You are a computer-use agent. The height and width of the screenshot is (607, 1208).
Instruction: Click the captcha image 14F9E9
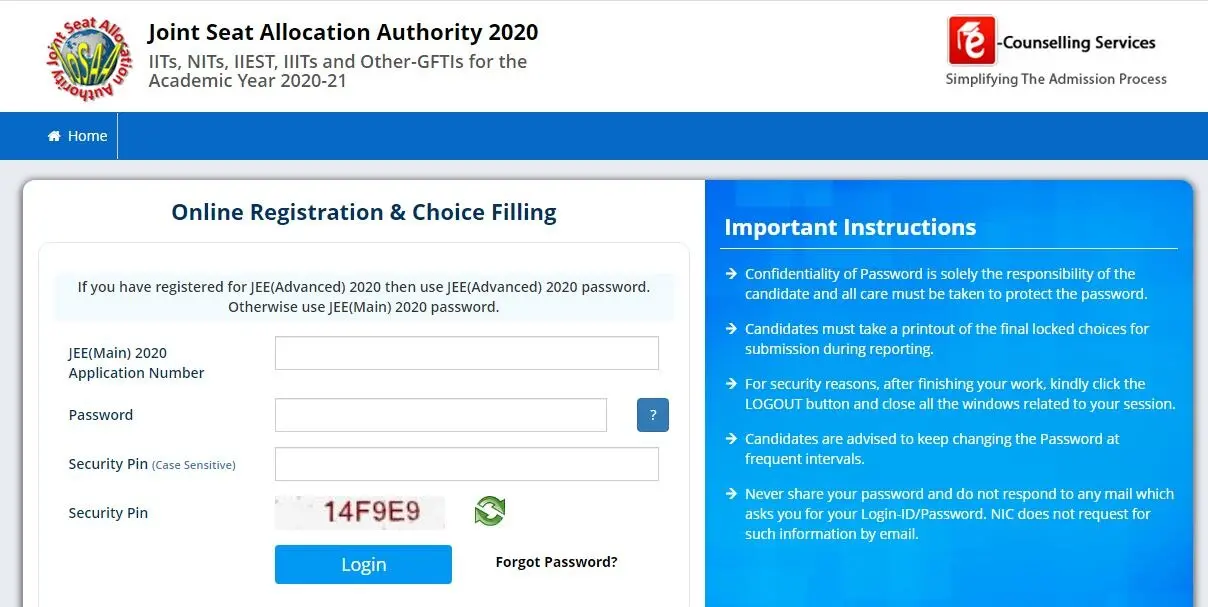coord(360,512)
